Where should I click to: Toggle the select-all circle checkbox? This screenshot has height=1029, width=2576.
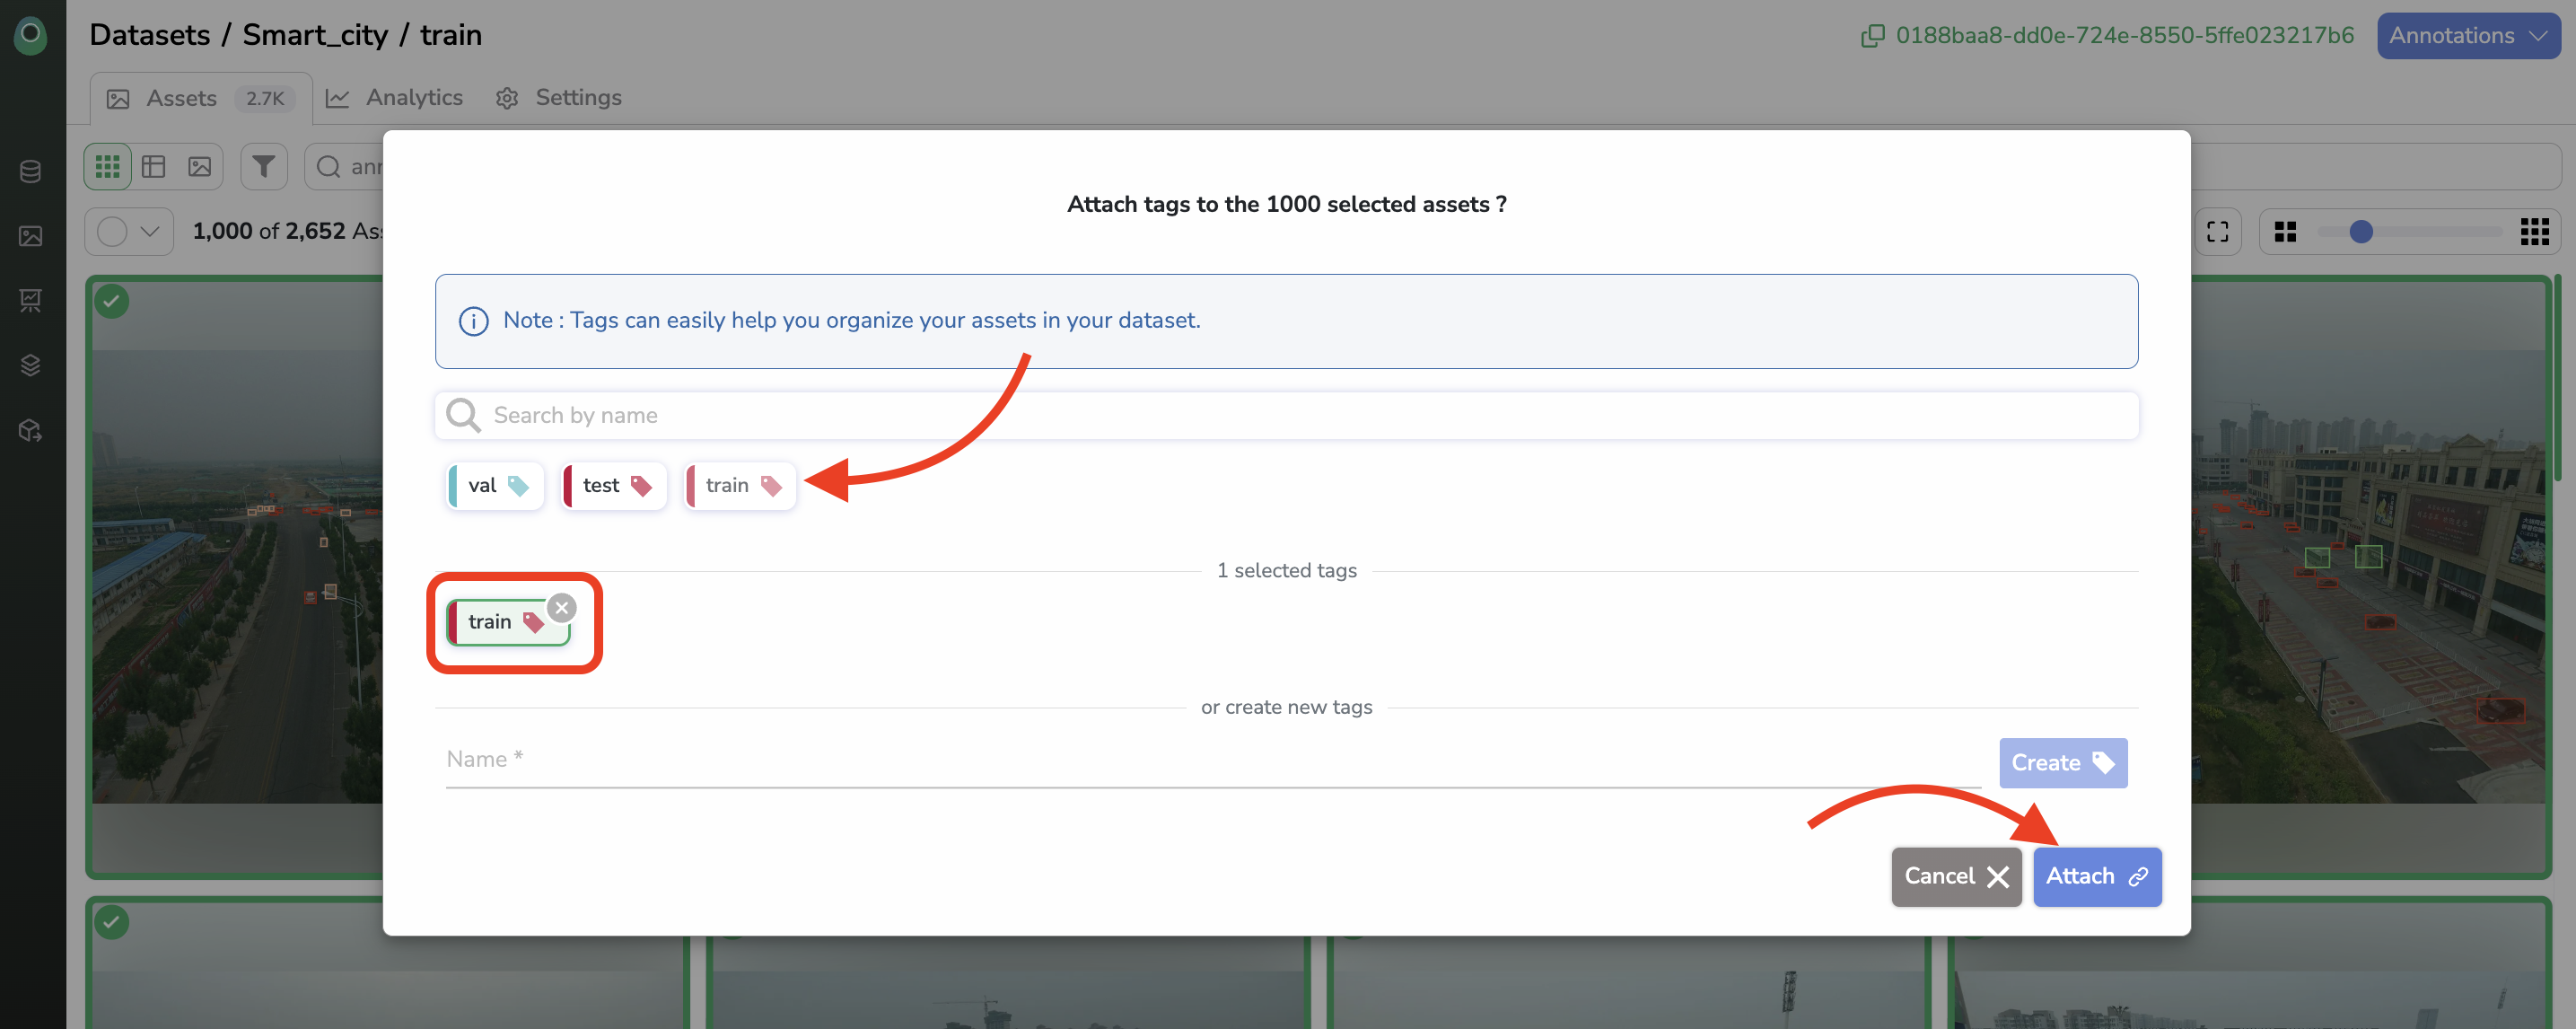112,232
